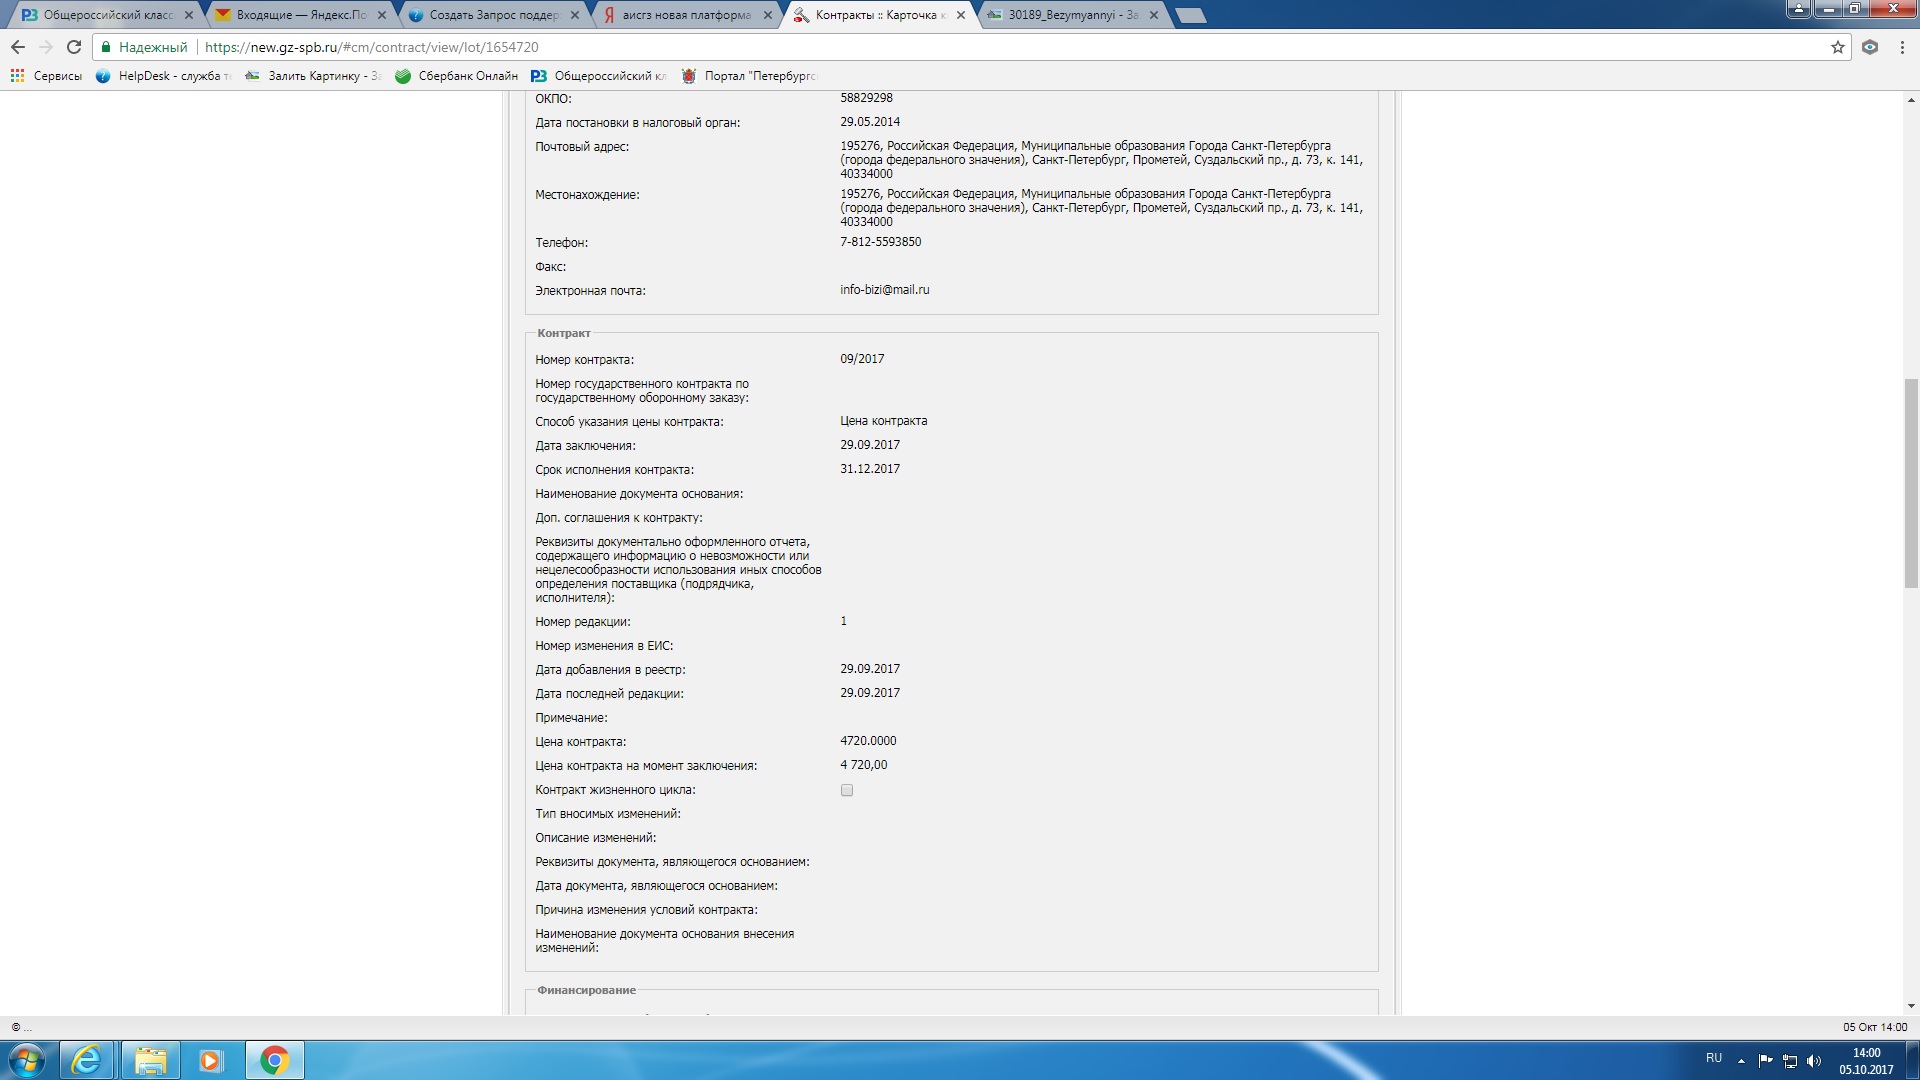Open HelpDesk bookmark link
The height and width of the screenshot is (1080, 1920).
click(163, 76)
